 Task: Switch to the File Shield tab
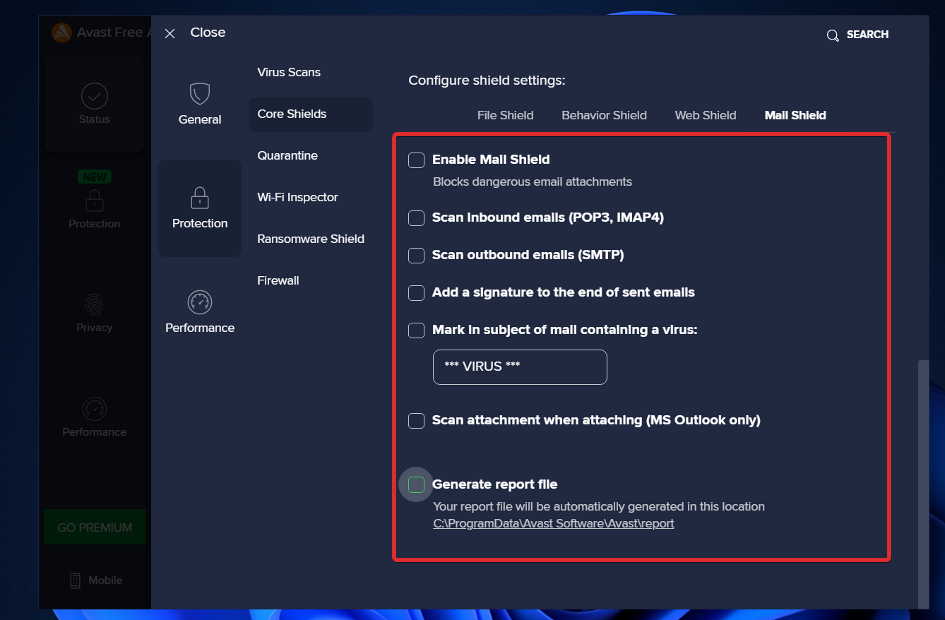(505, 115)
